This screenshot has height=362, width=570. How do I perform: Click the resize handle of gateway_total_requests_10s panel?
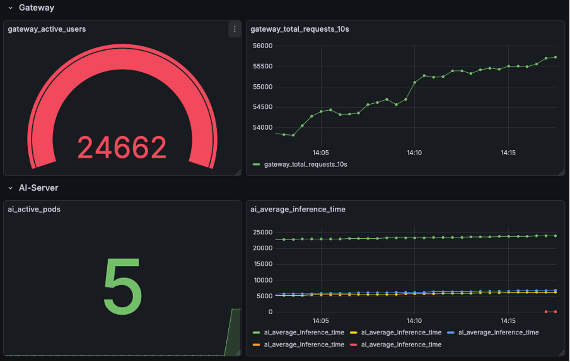coord(562,173)
